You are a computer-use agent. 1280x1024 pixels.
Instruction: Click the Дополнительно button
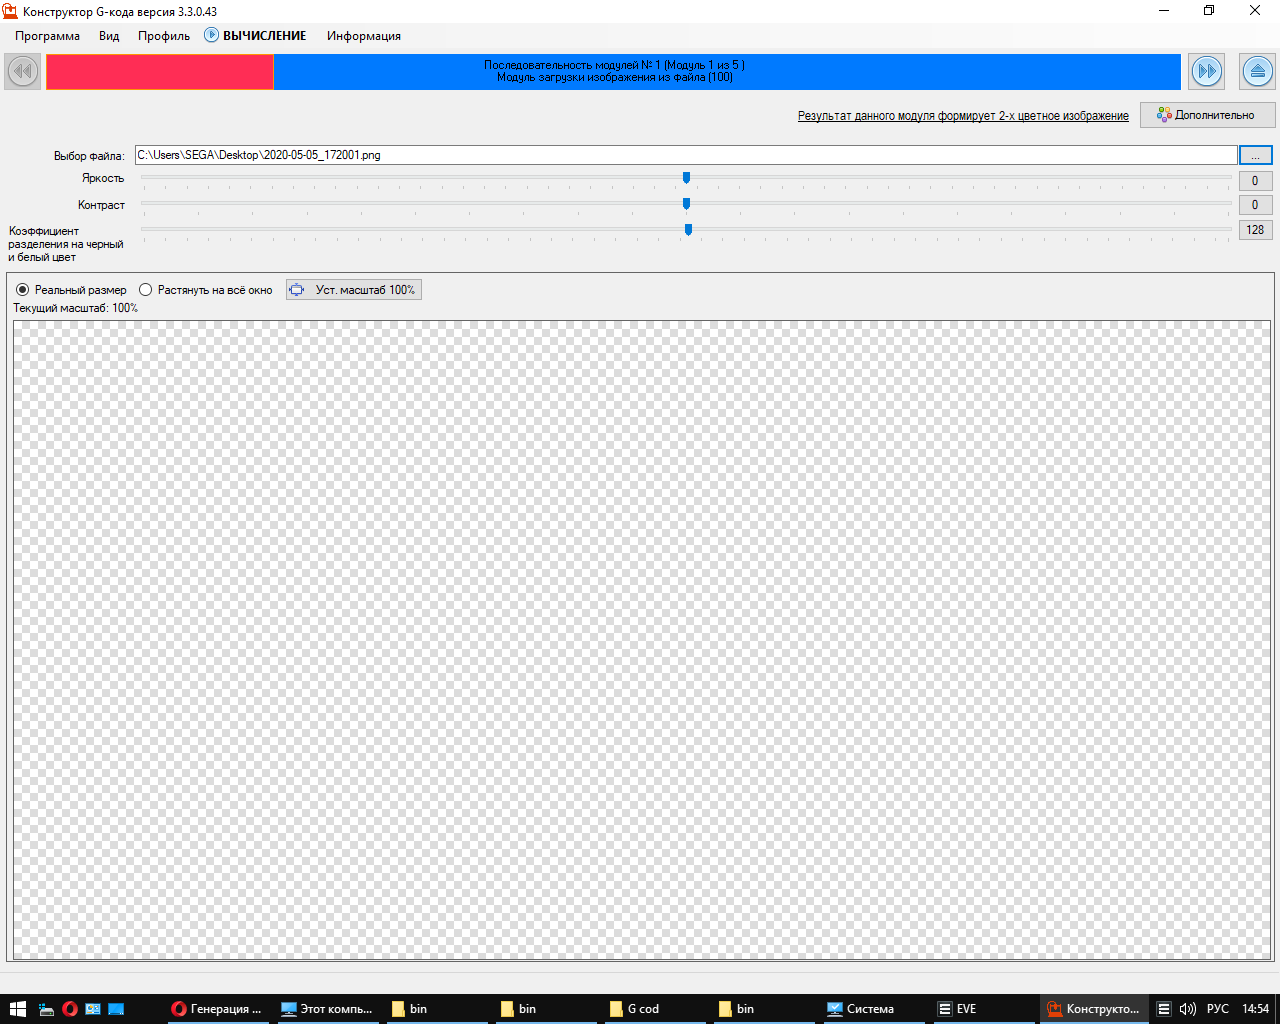pos(1207,115)
